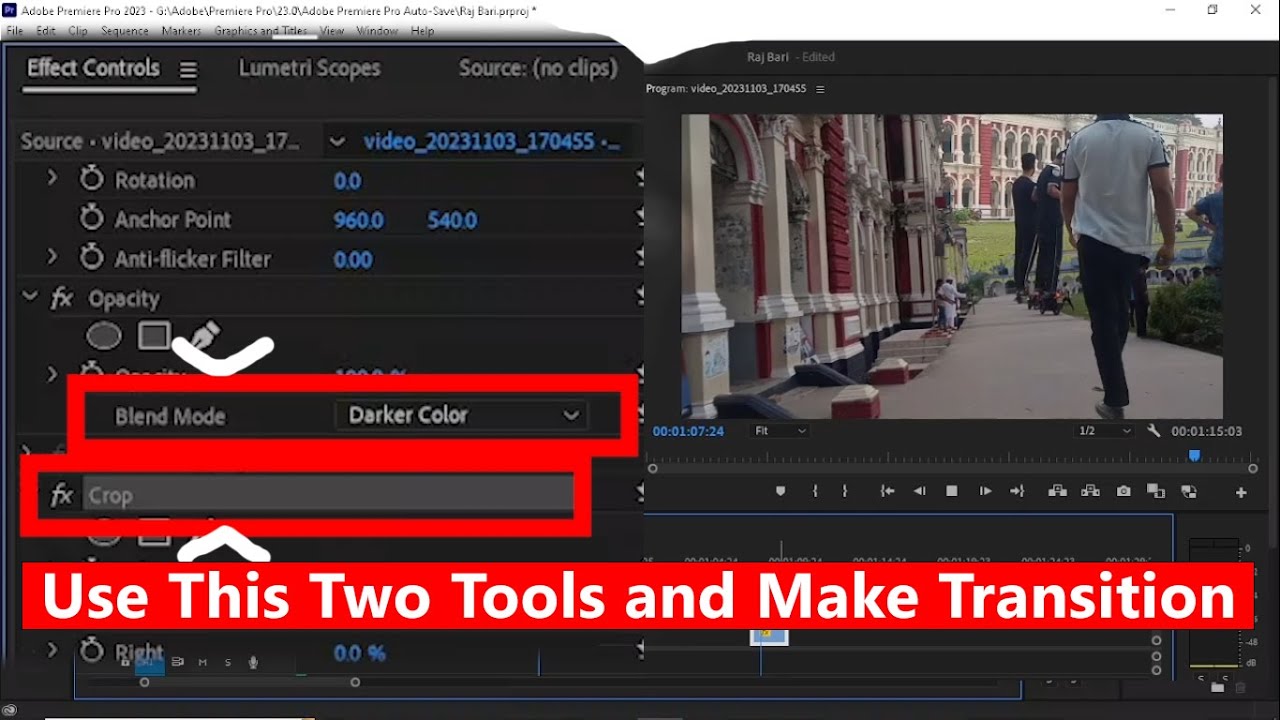Click Anti-flicker Filter value 0.00
Viewport: 1280px width, 720px height.
pyautogui.click(x=353, y=260)
